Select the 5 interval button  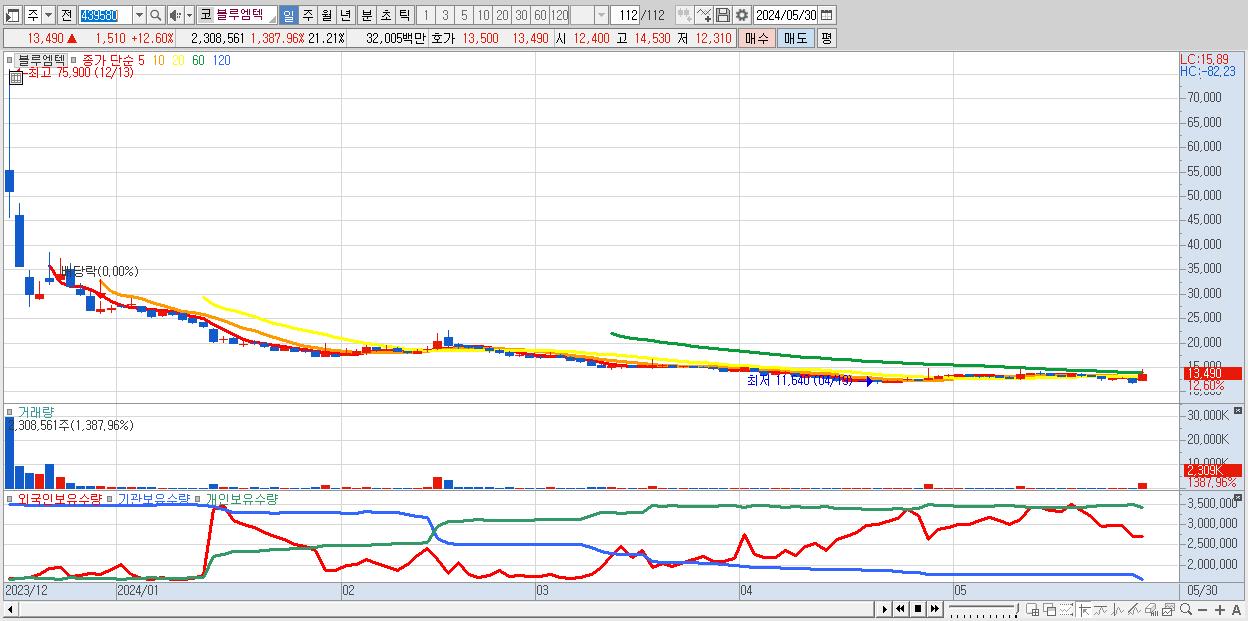[x=464, y=15]
